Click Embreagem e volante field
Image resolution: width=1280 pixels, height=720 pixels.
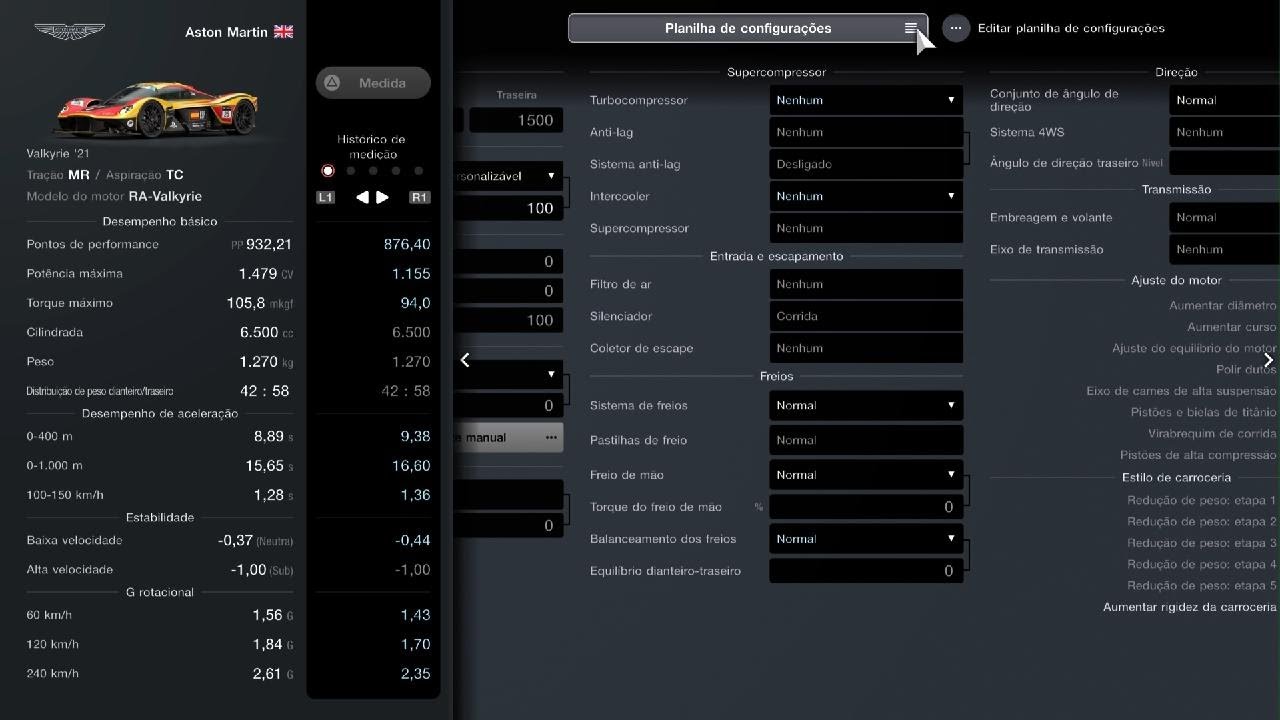click(x=1224, y=217)
